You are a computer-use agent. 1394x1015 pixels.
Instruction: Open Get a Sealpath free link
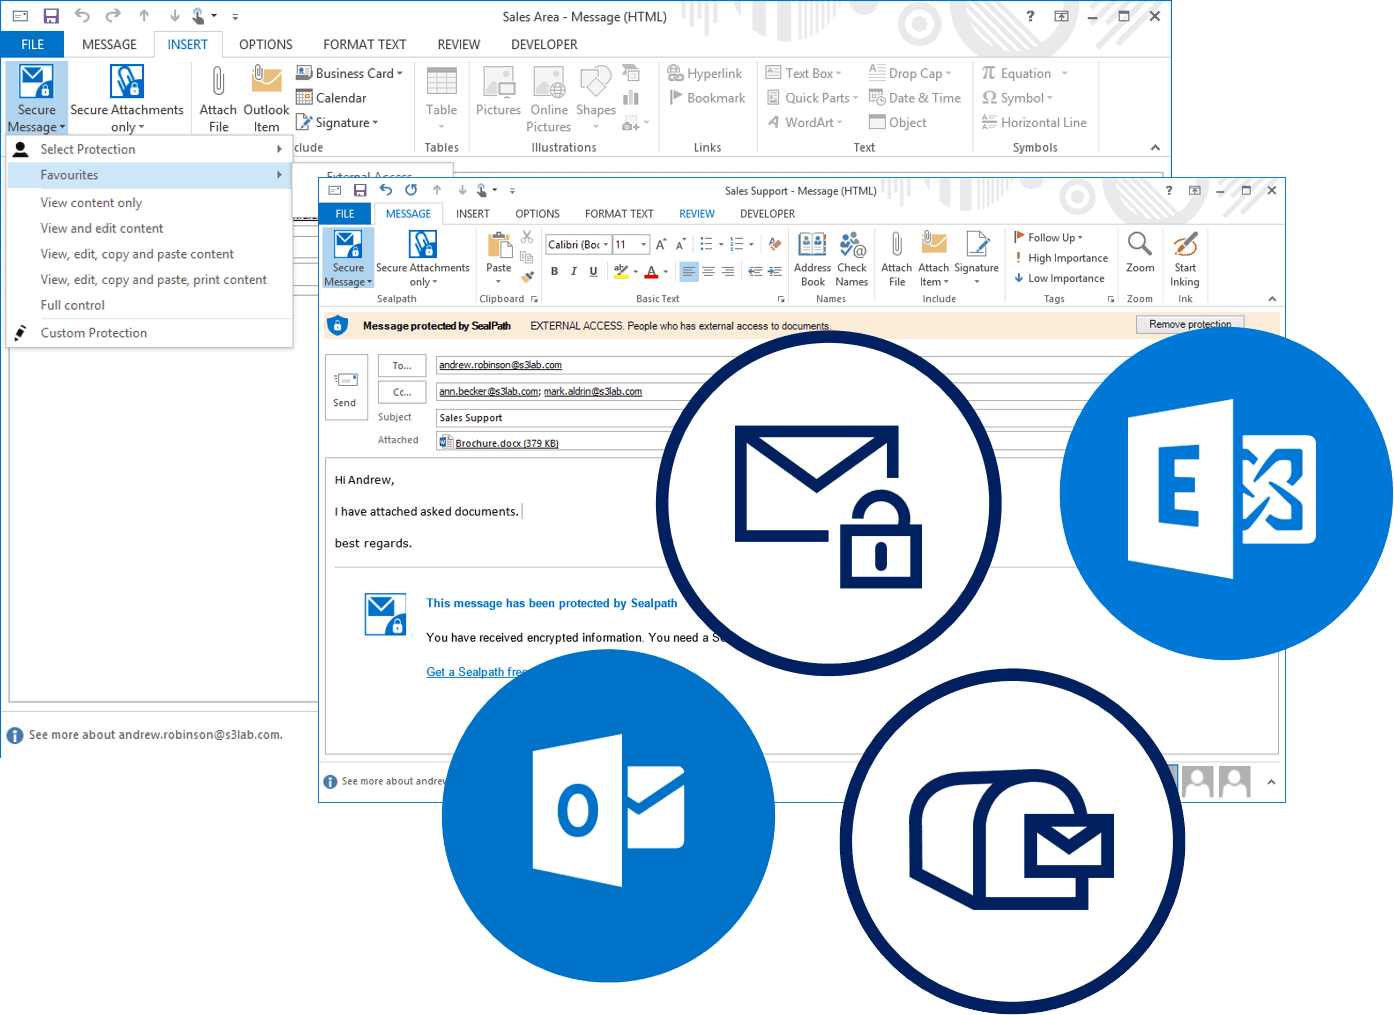coord(476,672)
